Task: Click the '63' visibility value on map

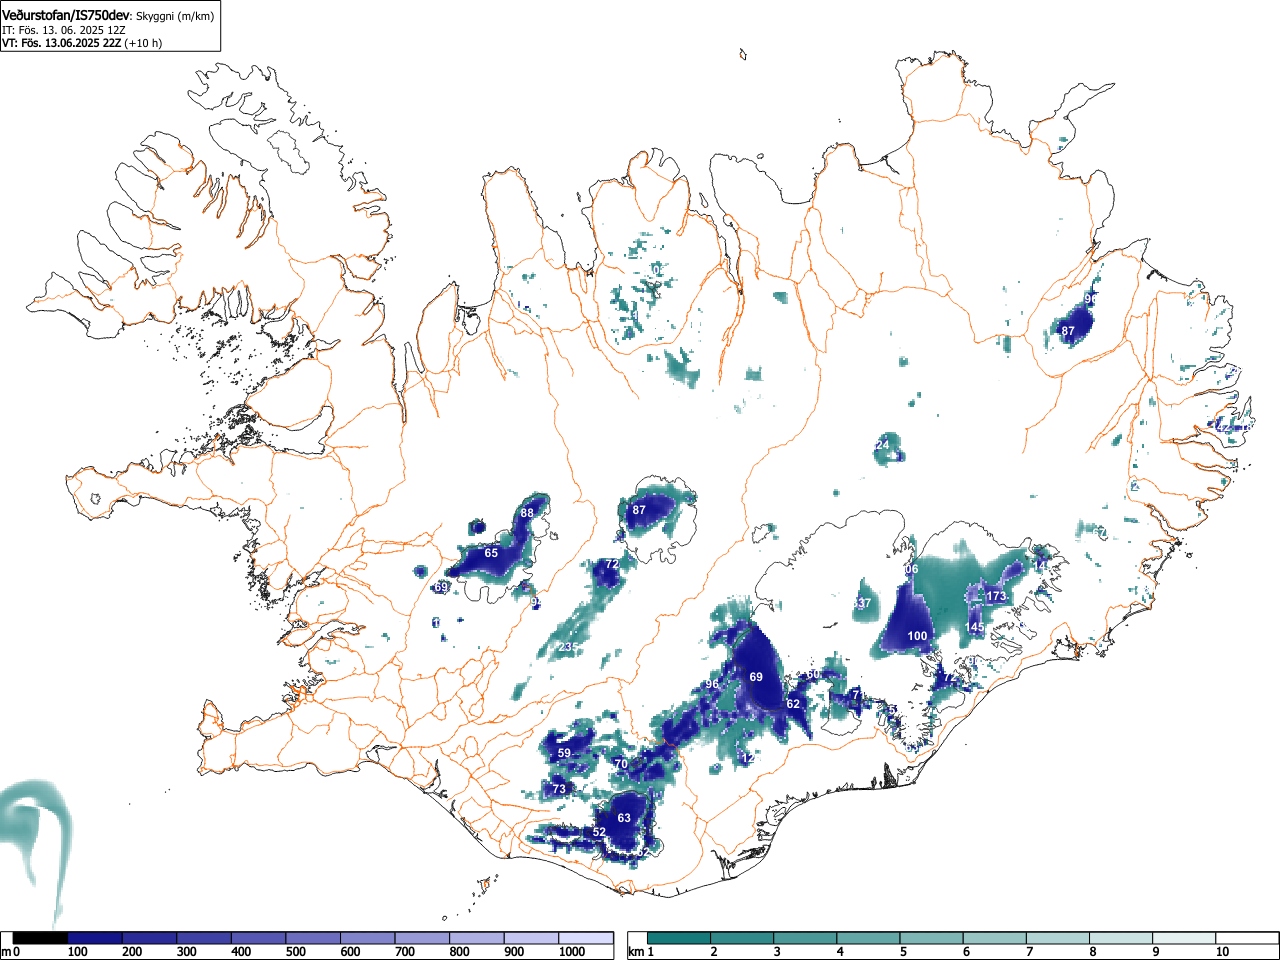Action: [x=624, y=818]
